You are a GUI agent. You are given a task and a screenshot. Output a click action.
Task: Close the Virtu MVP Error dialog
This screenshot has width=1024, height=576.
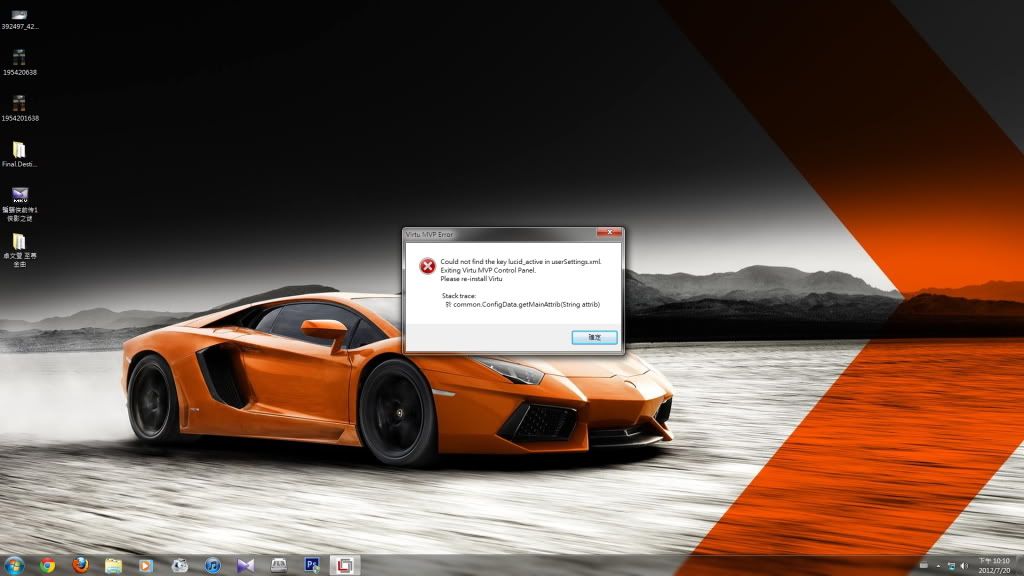609,232
